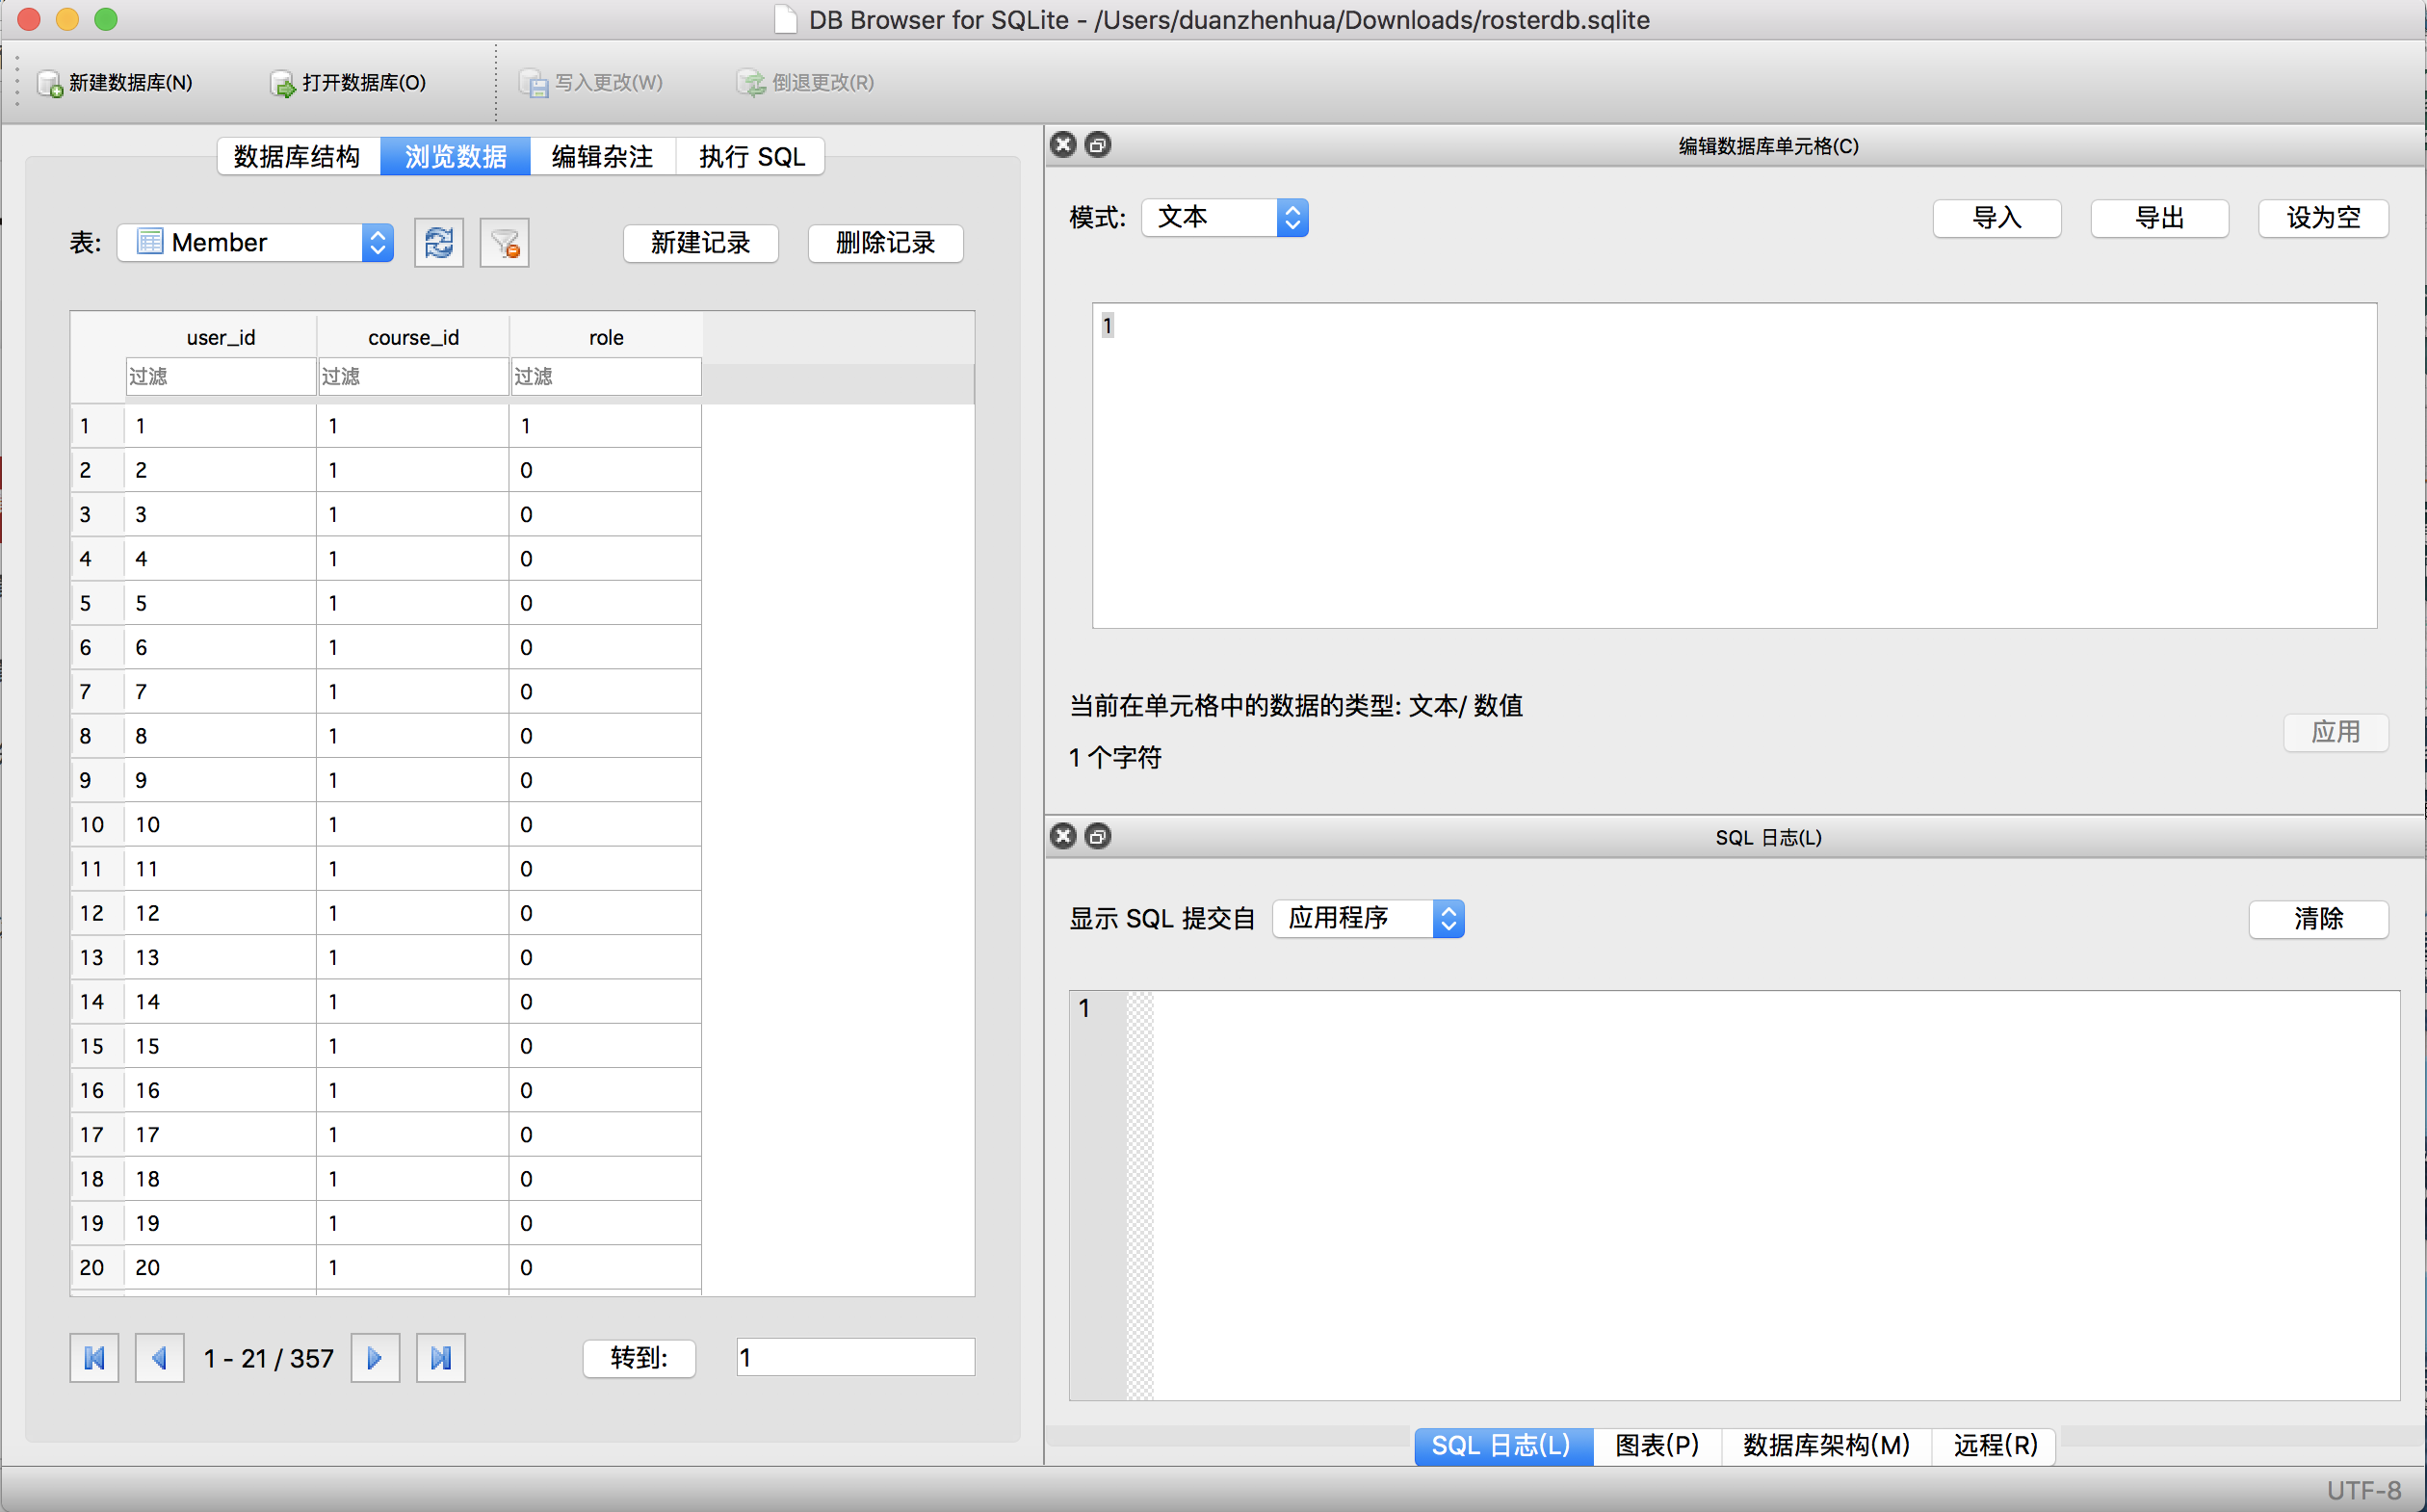
Task: Click the refresh table data icon
Action: [x=439, y=243]
